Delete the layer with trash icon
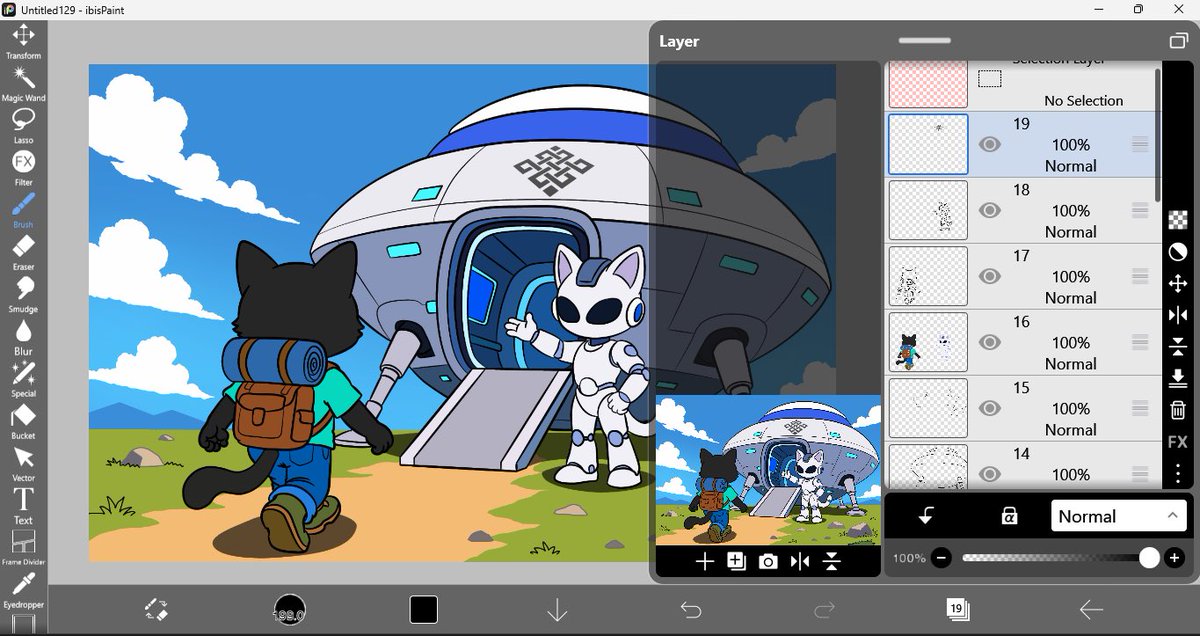Viewport: 1200px width, 636px height. click(1178, 410)
